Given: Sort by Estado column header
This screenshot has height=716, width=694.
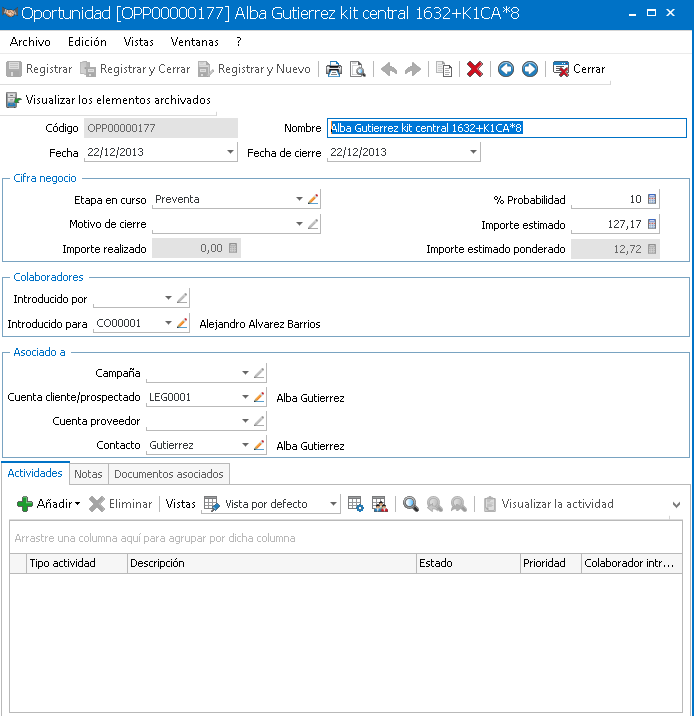Looking at the screenshot, I should pos(468,563).
